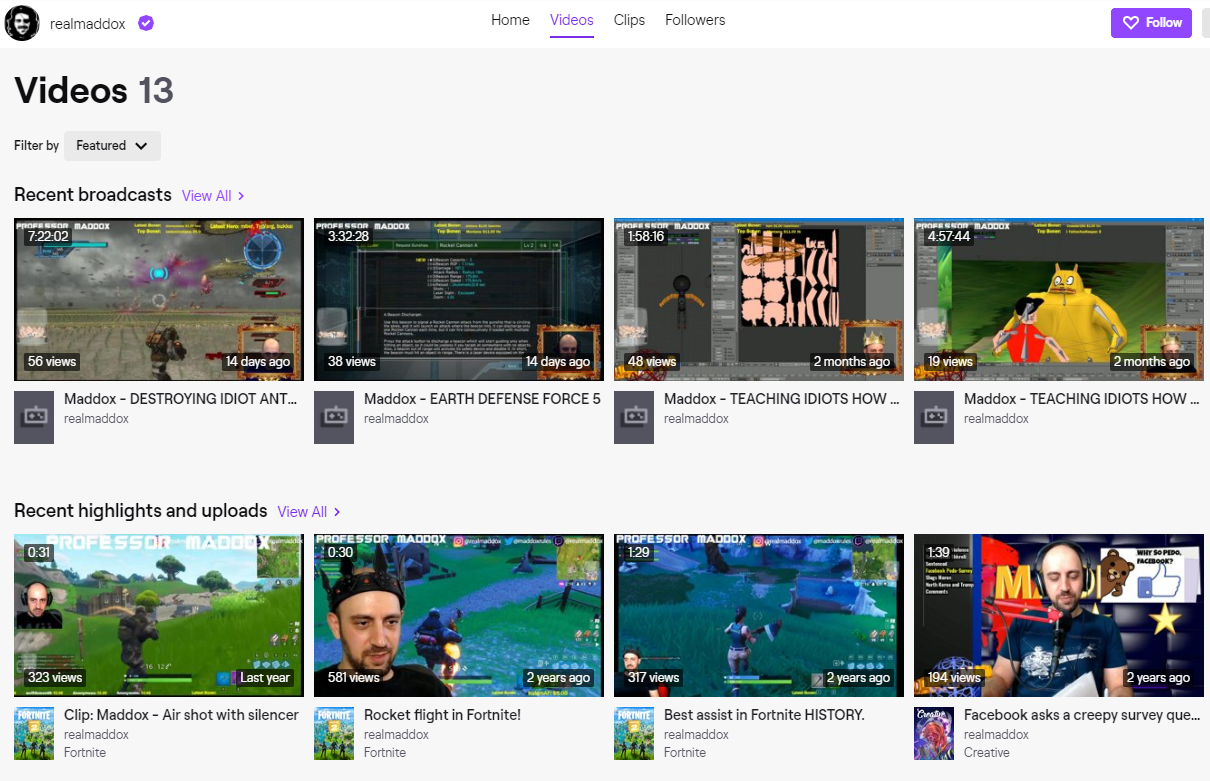Open title Maddox - DESTROYING IDIOT ANT…
The image size is (1210, 781).
(181, 399)
